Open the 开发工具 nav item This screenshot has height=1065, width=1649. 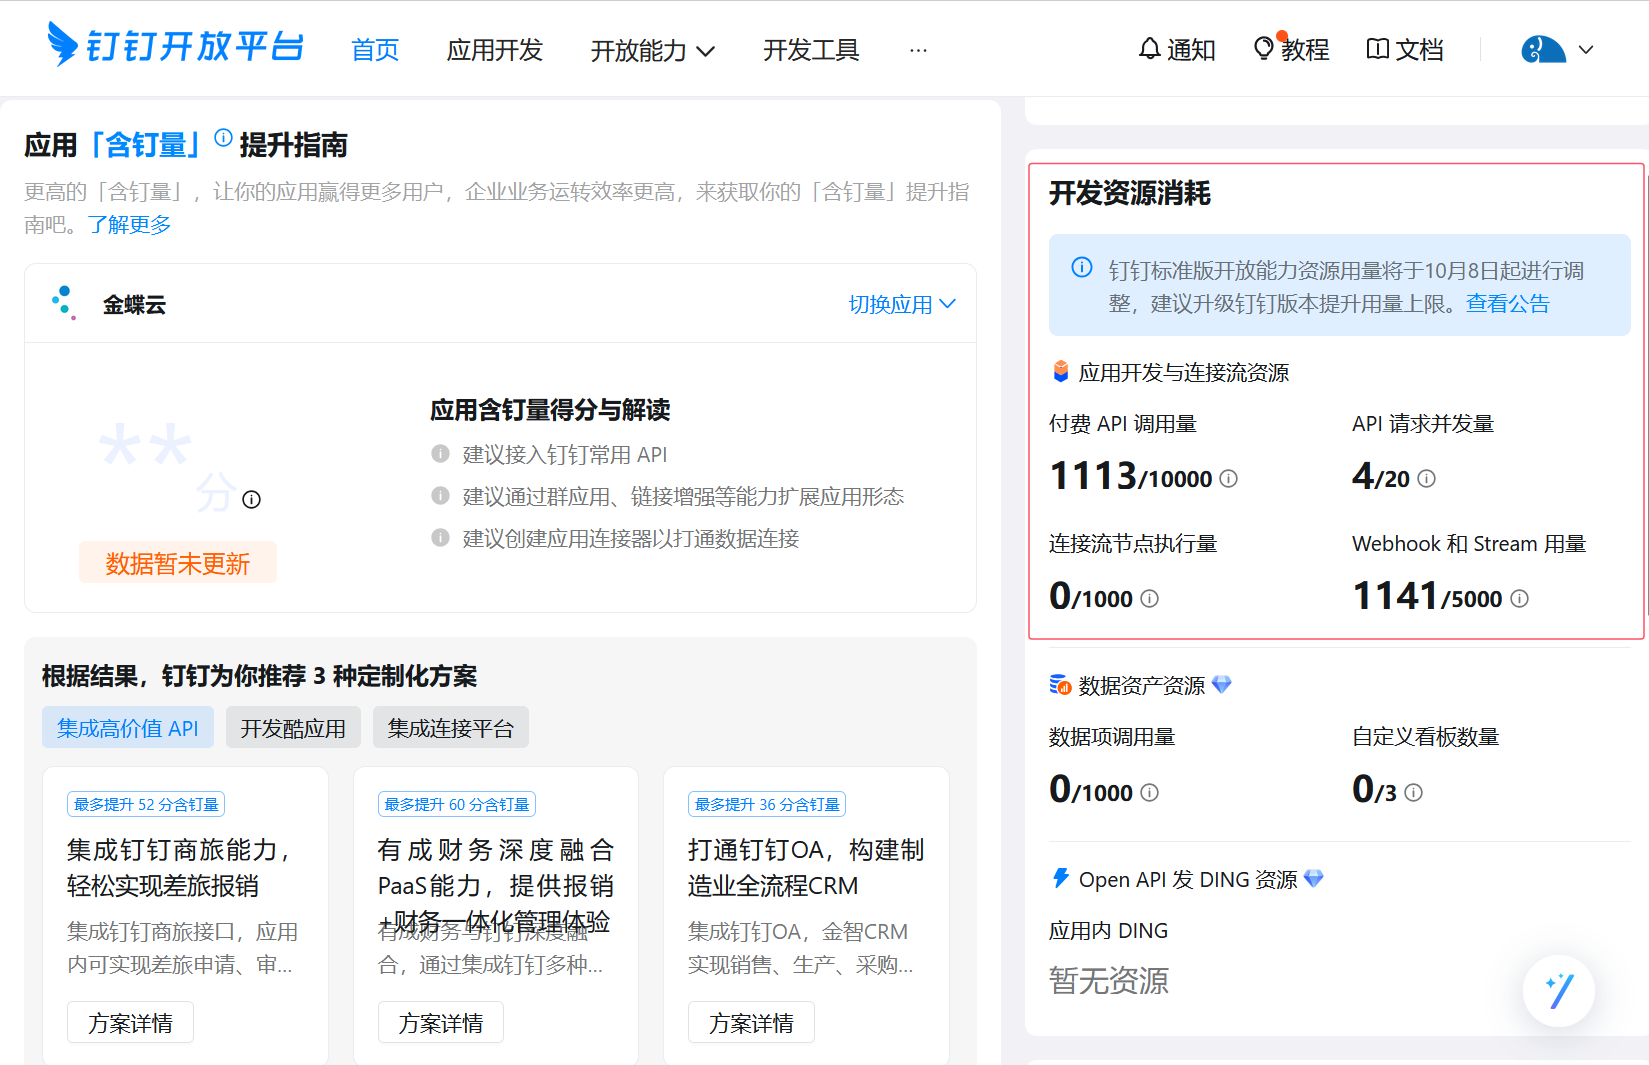coord(811,50)
